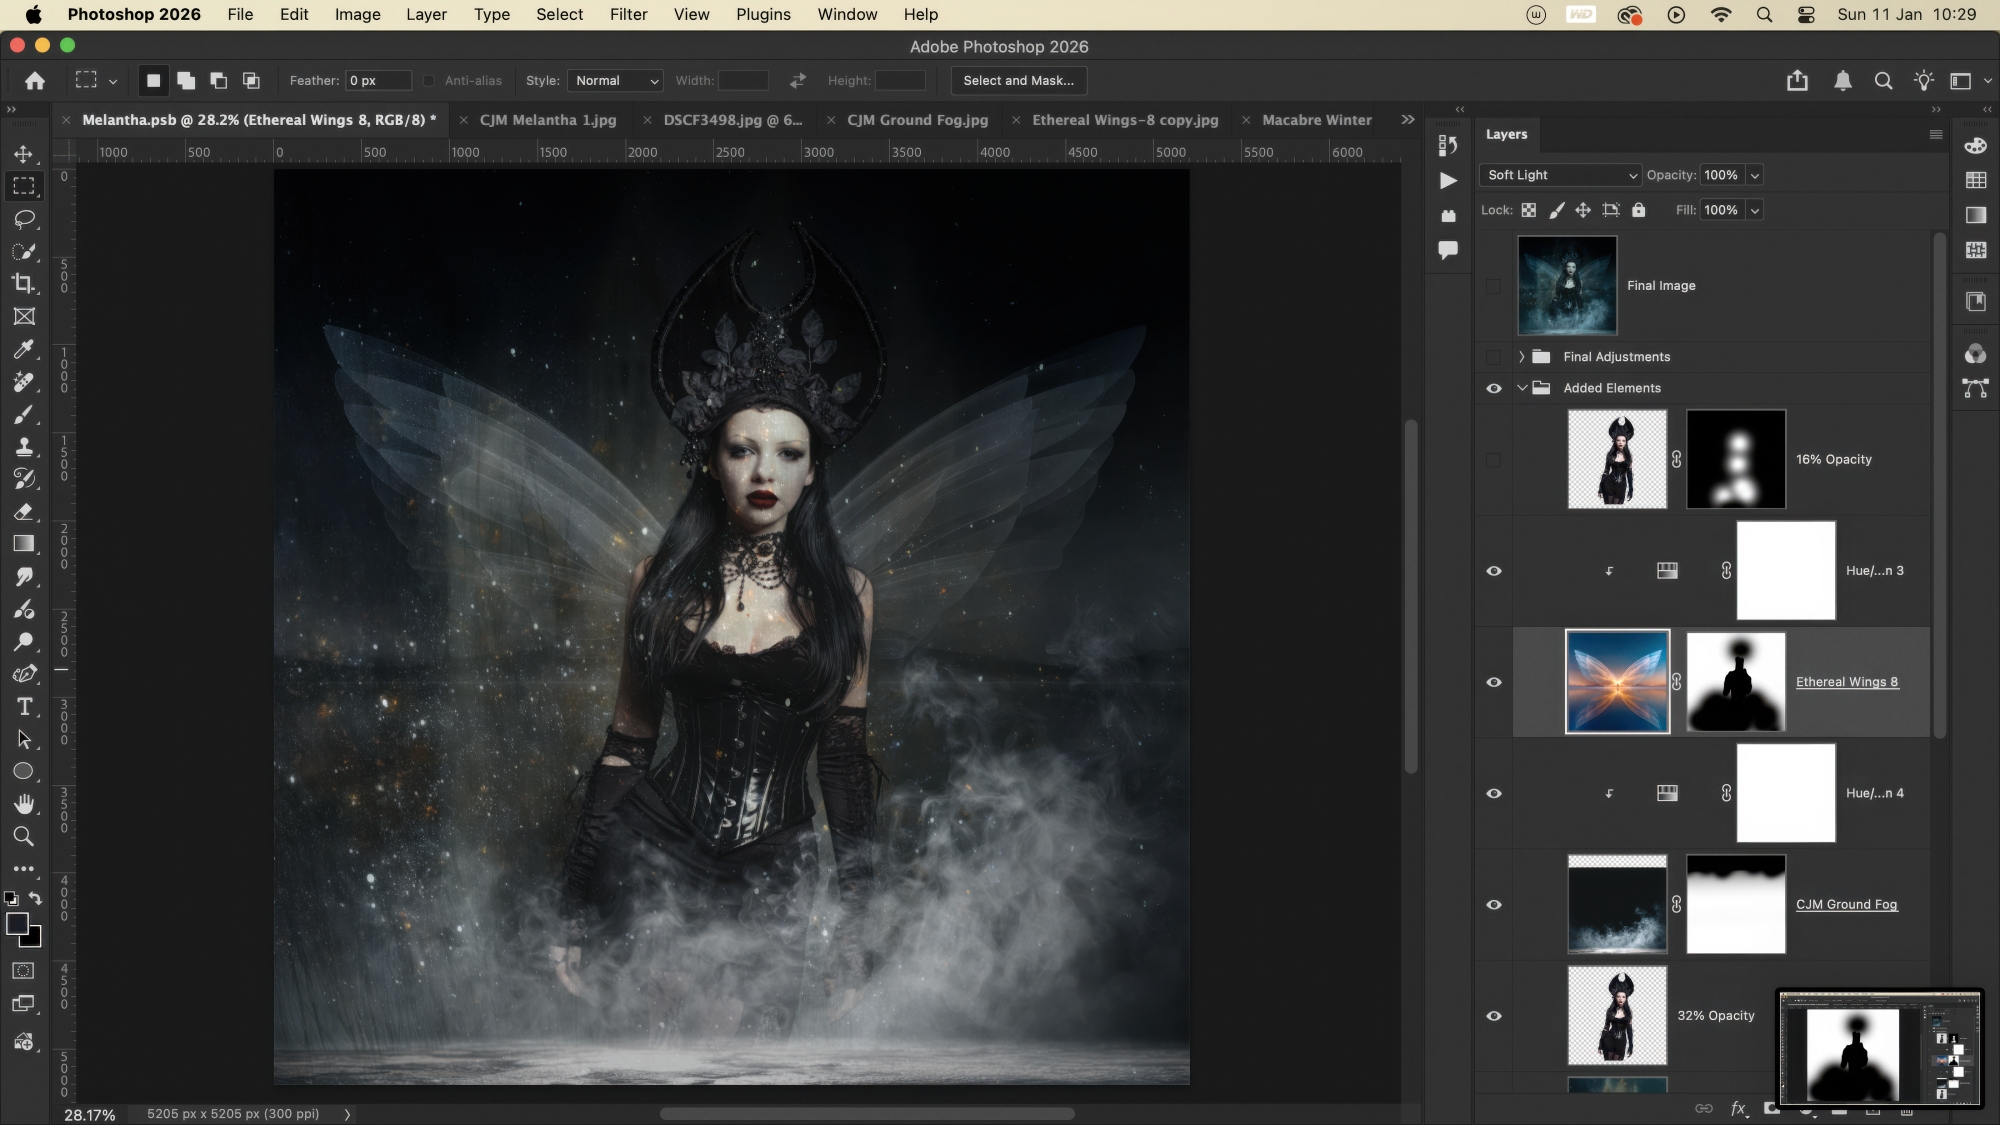Toggle visibility of Added Elements group
2000x1125 pixels.
tap(1494, 388)
